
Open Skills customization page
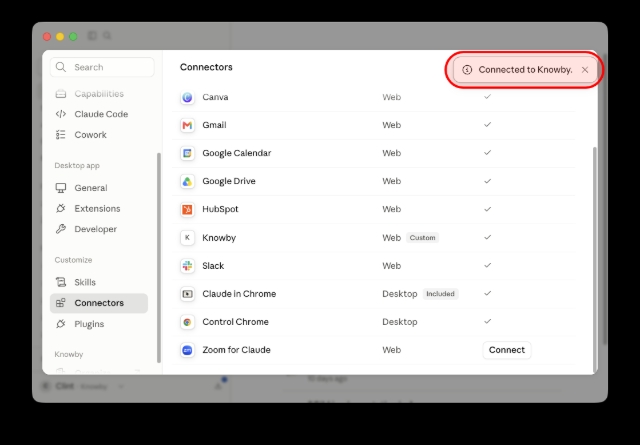click(x=99, y=282)
